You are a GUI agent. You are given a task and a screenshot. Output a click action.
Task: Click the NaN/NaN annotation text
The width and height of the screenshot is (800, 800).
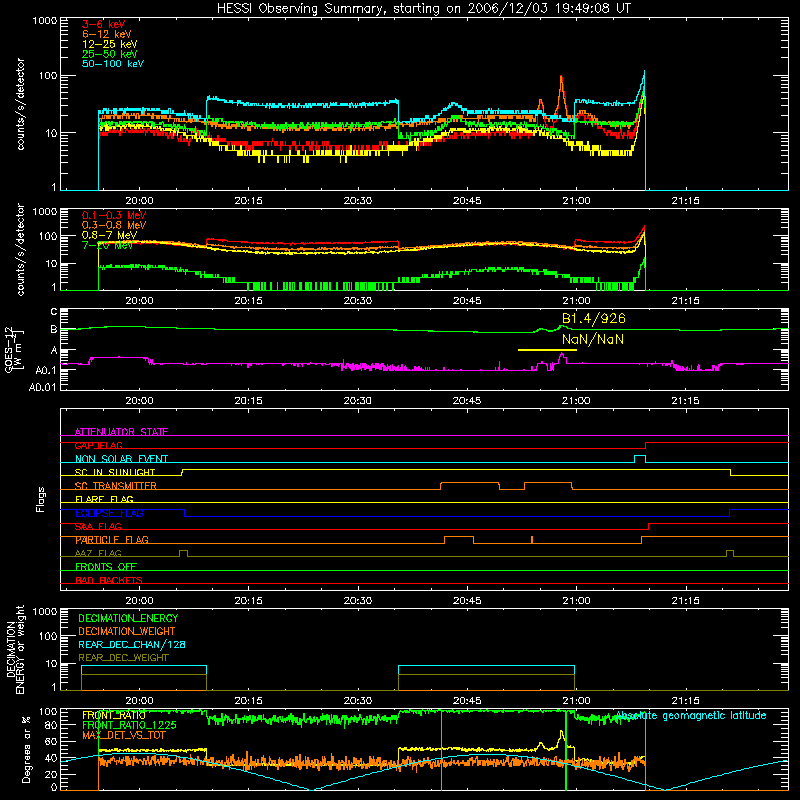tap(593, 339)
